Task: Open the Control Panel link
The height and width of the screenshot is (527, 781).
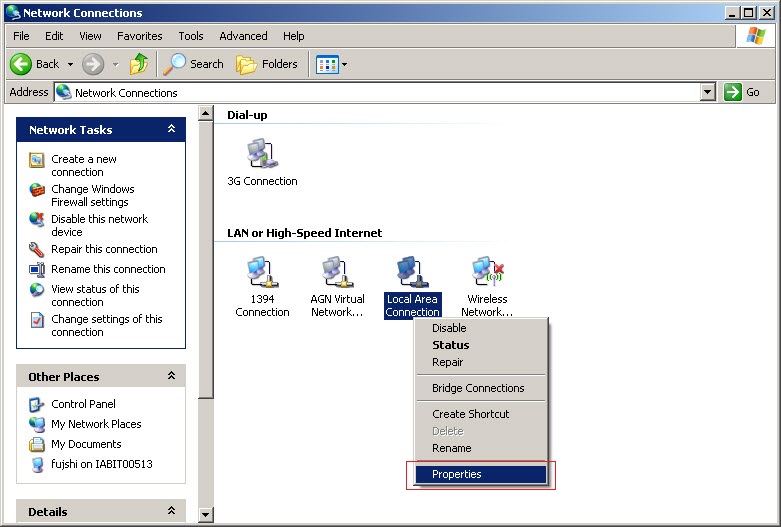Action: [83, 404]
